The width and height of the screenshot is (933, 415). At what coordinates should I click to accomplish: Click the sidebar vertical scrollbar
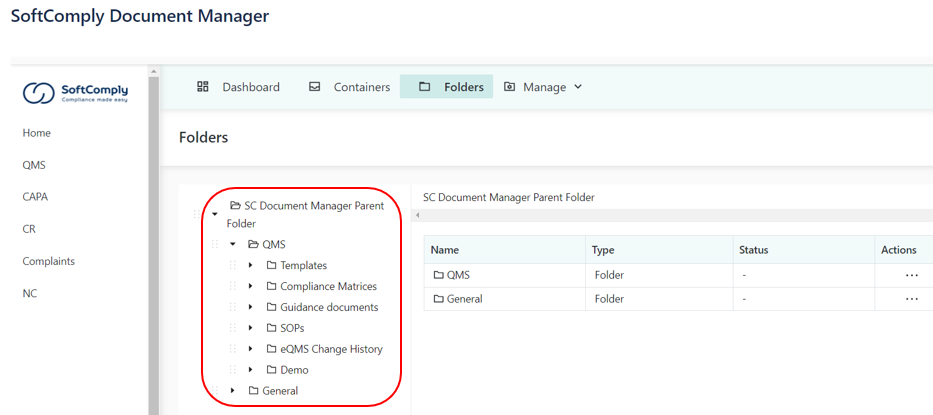coord(154,238)
